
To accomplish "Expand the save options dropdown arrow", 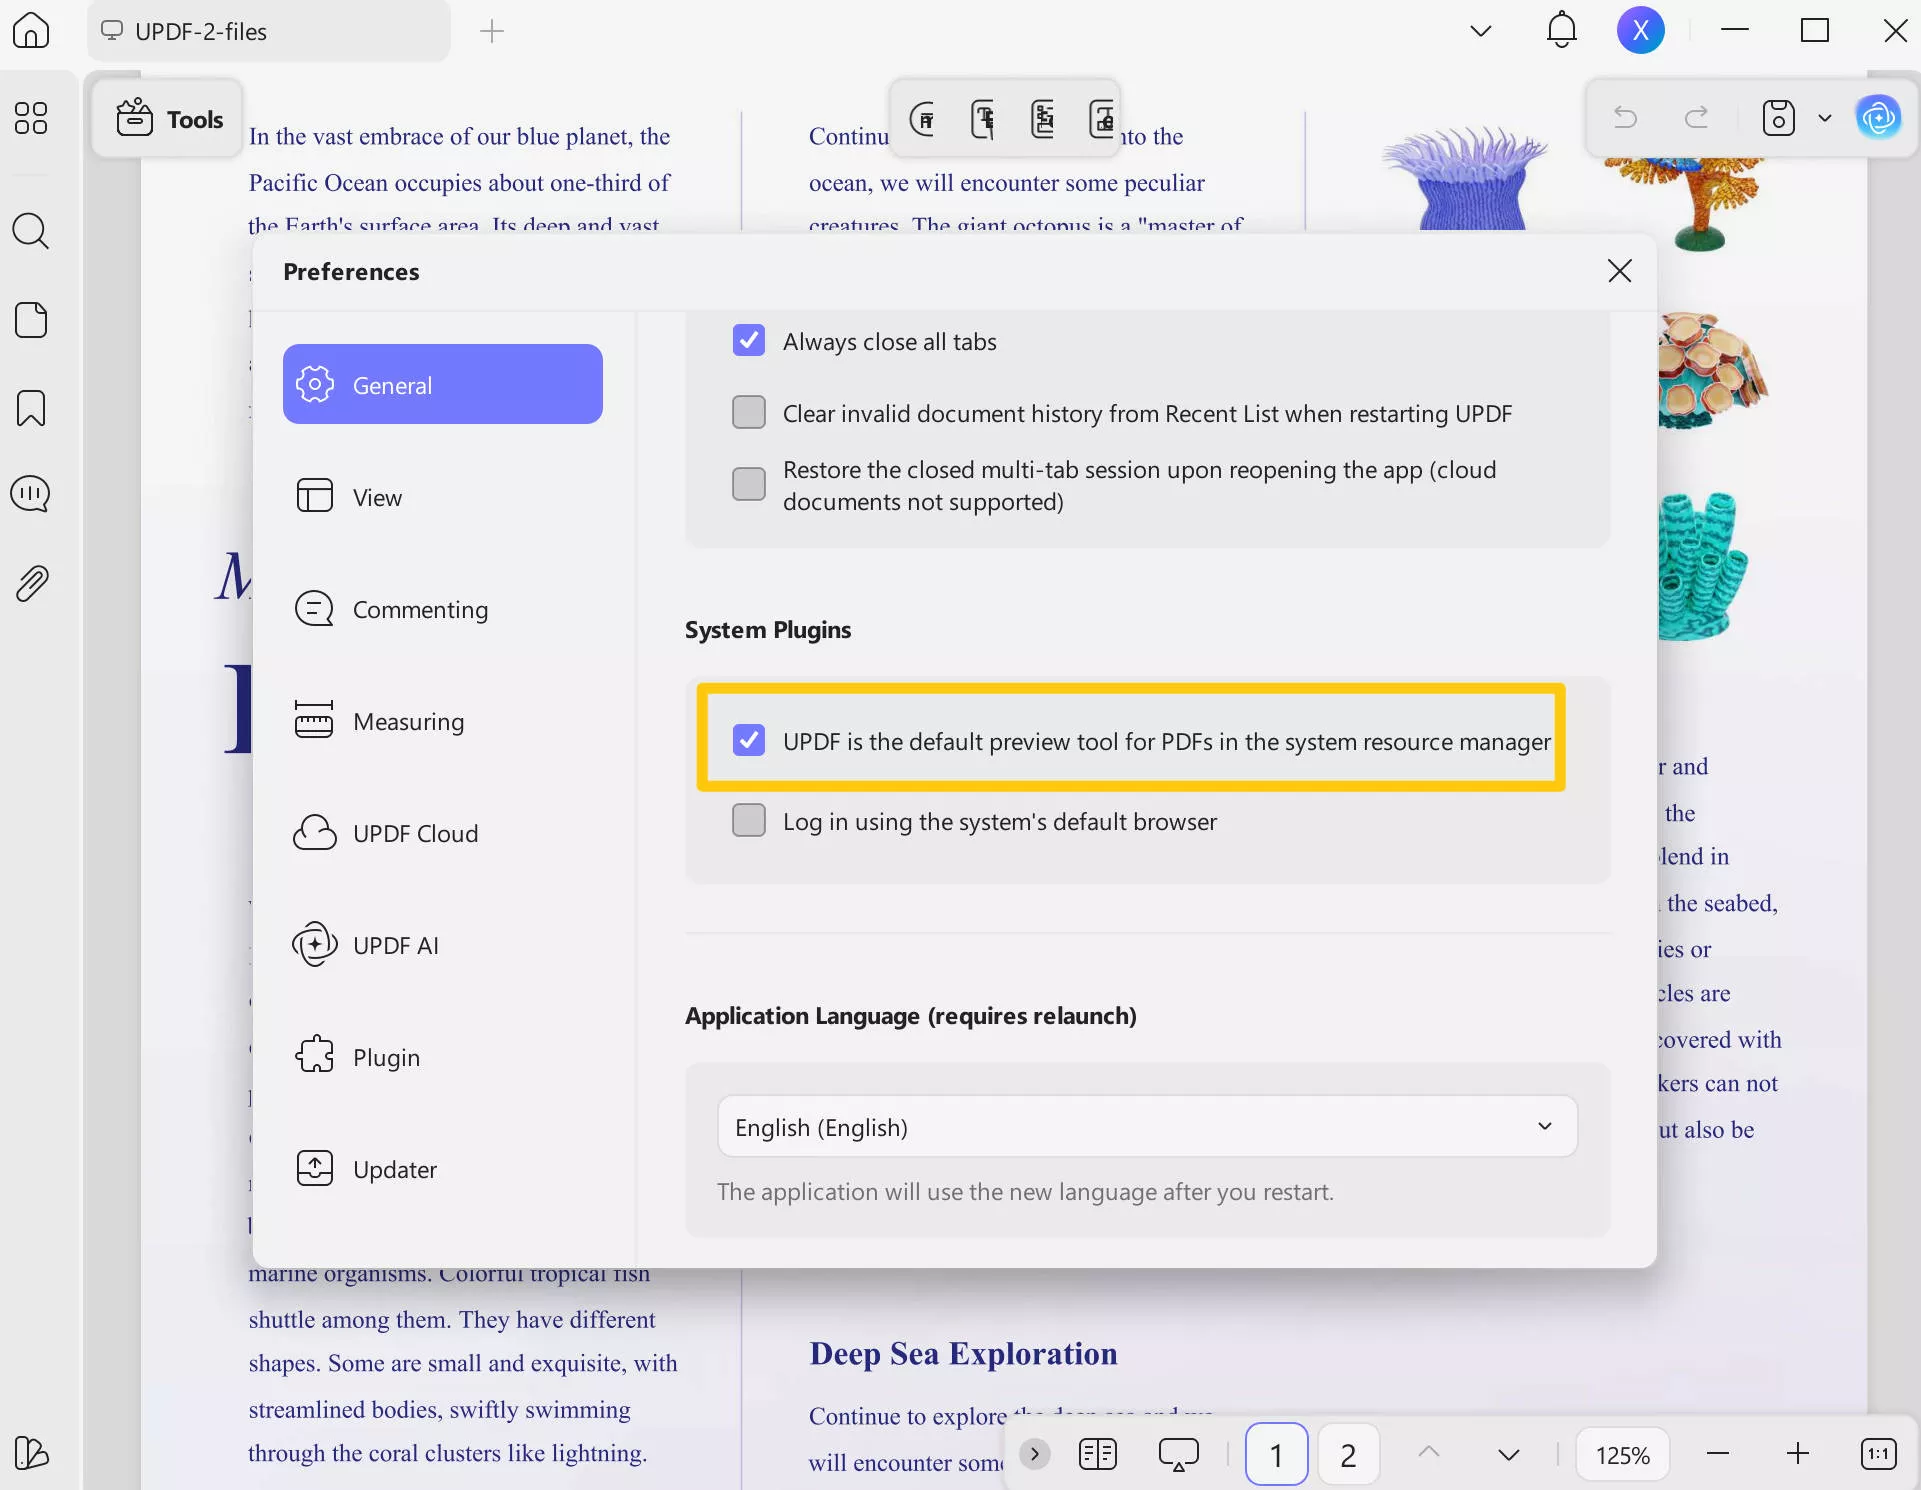I will coord(1824,118).
